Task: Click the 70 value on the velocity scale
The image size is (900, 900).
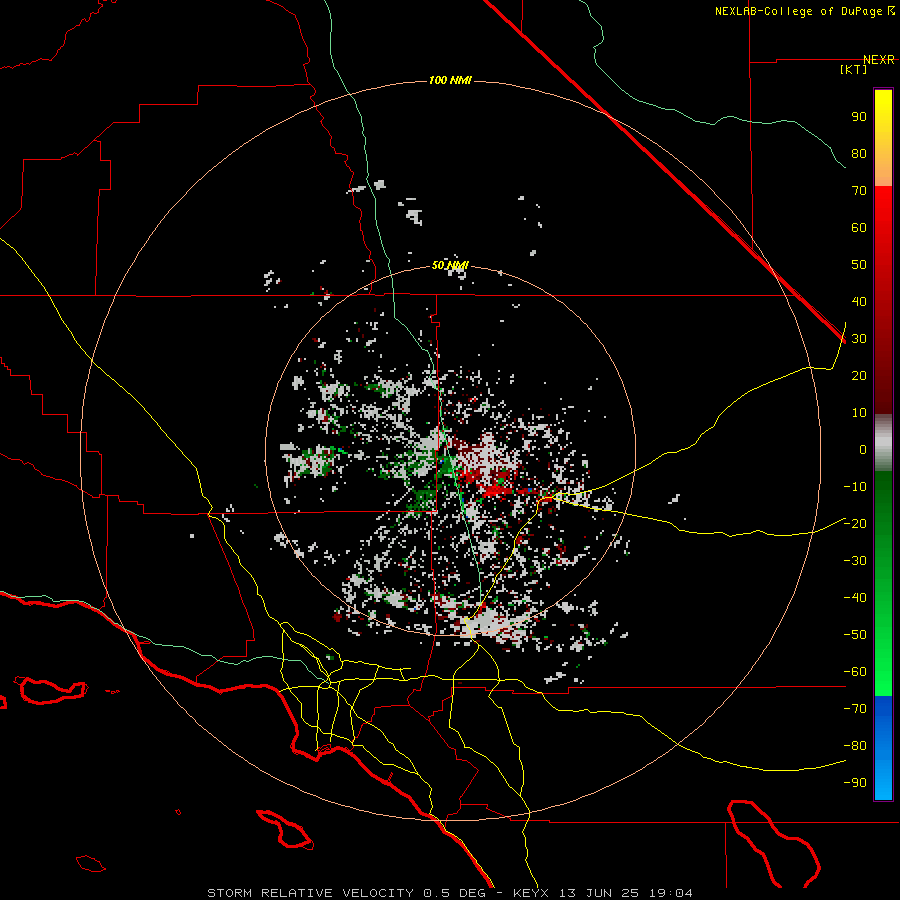Action: pos(859,191)
